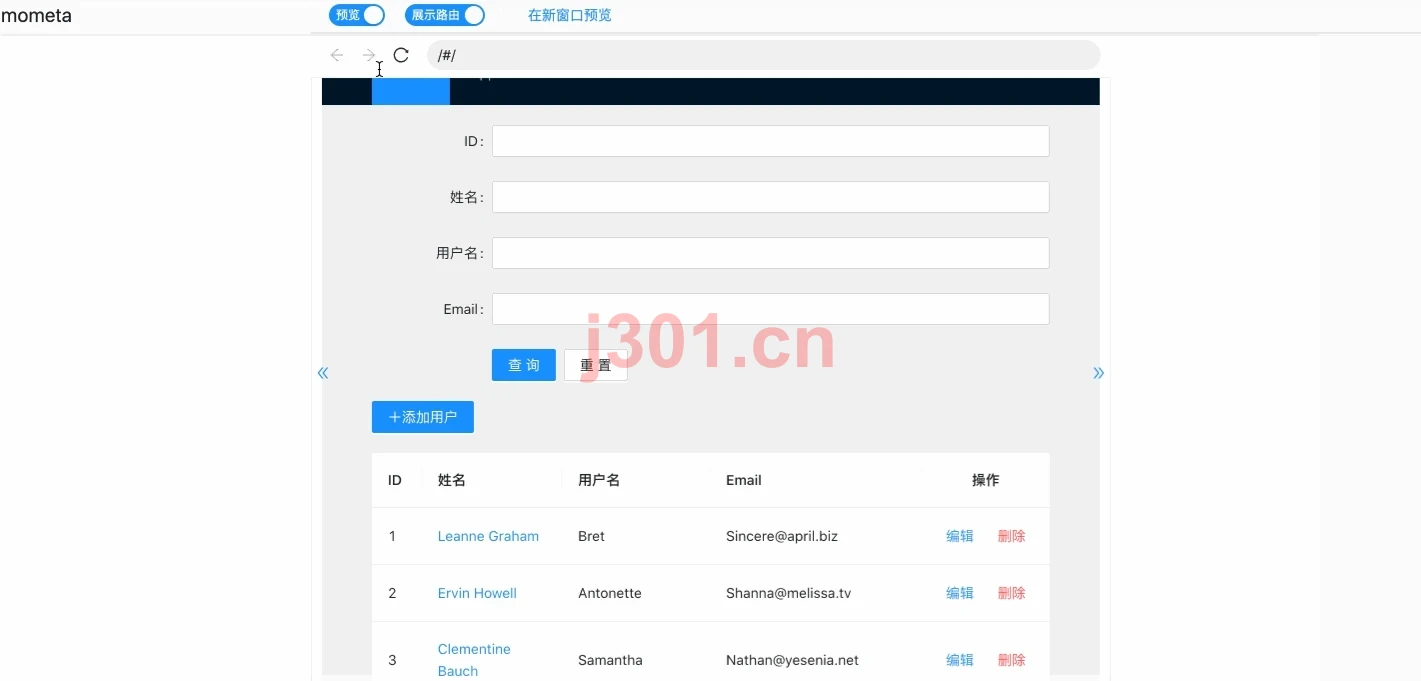
Task: Click into the 用户名 input field
Action: (770, 253)
